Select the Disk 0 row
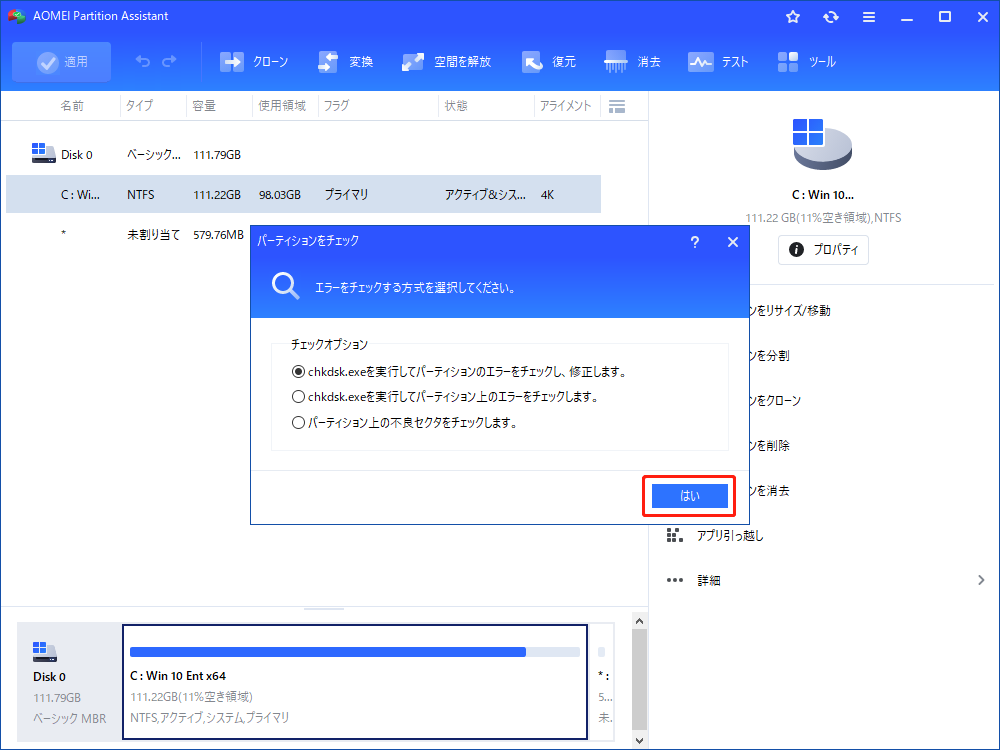Image resolution: width=1000 pixels, height=750 pixels. tap(304, 154)
